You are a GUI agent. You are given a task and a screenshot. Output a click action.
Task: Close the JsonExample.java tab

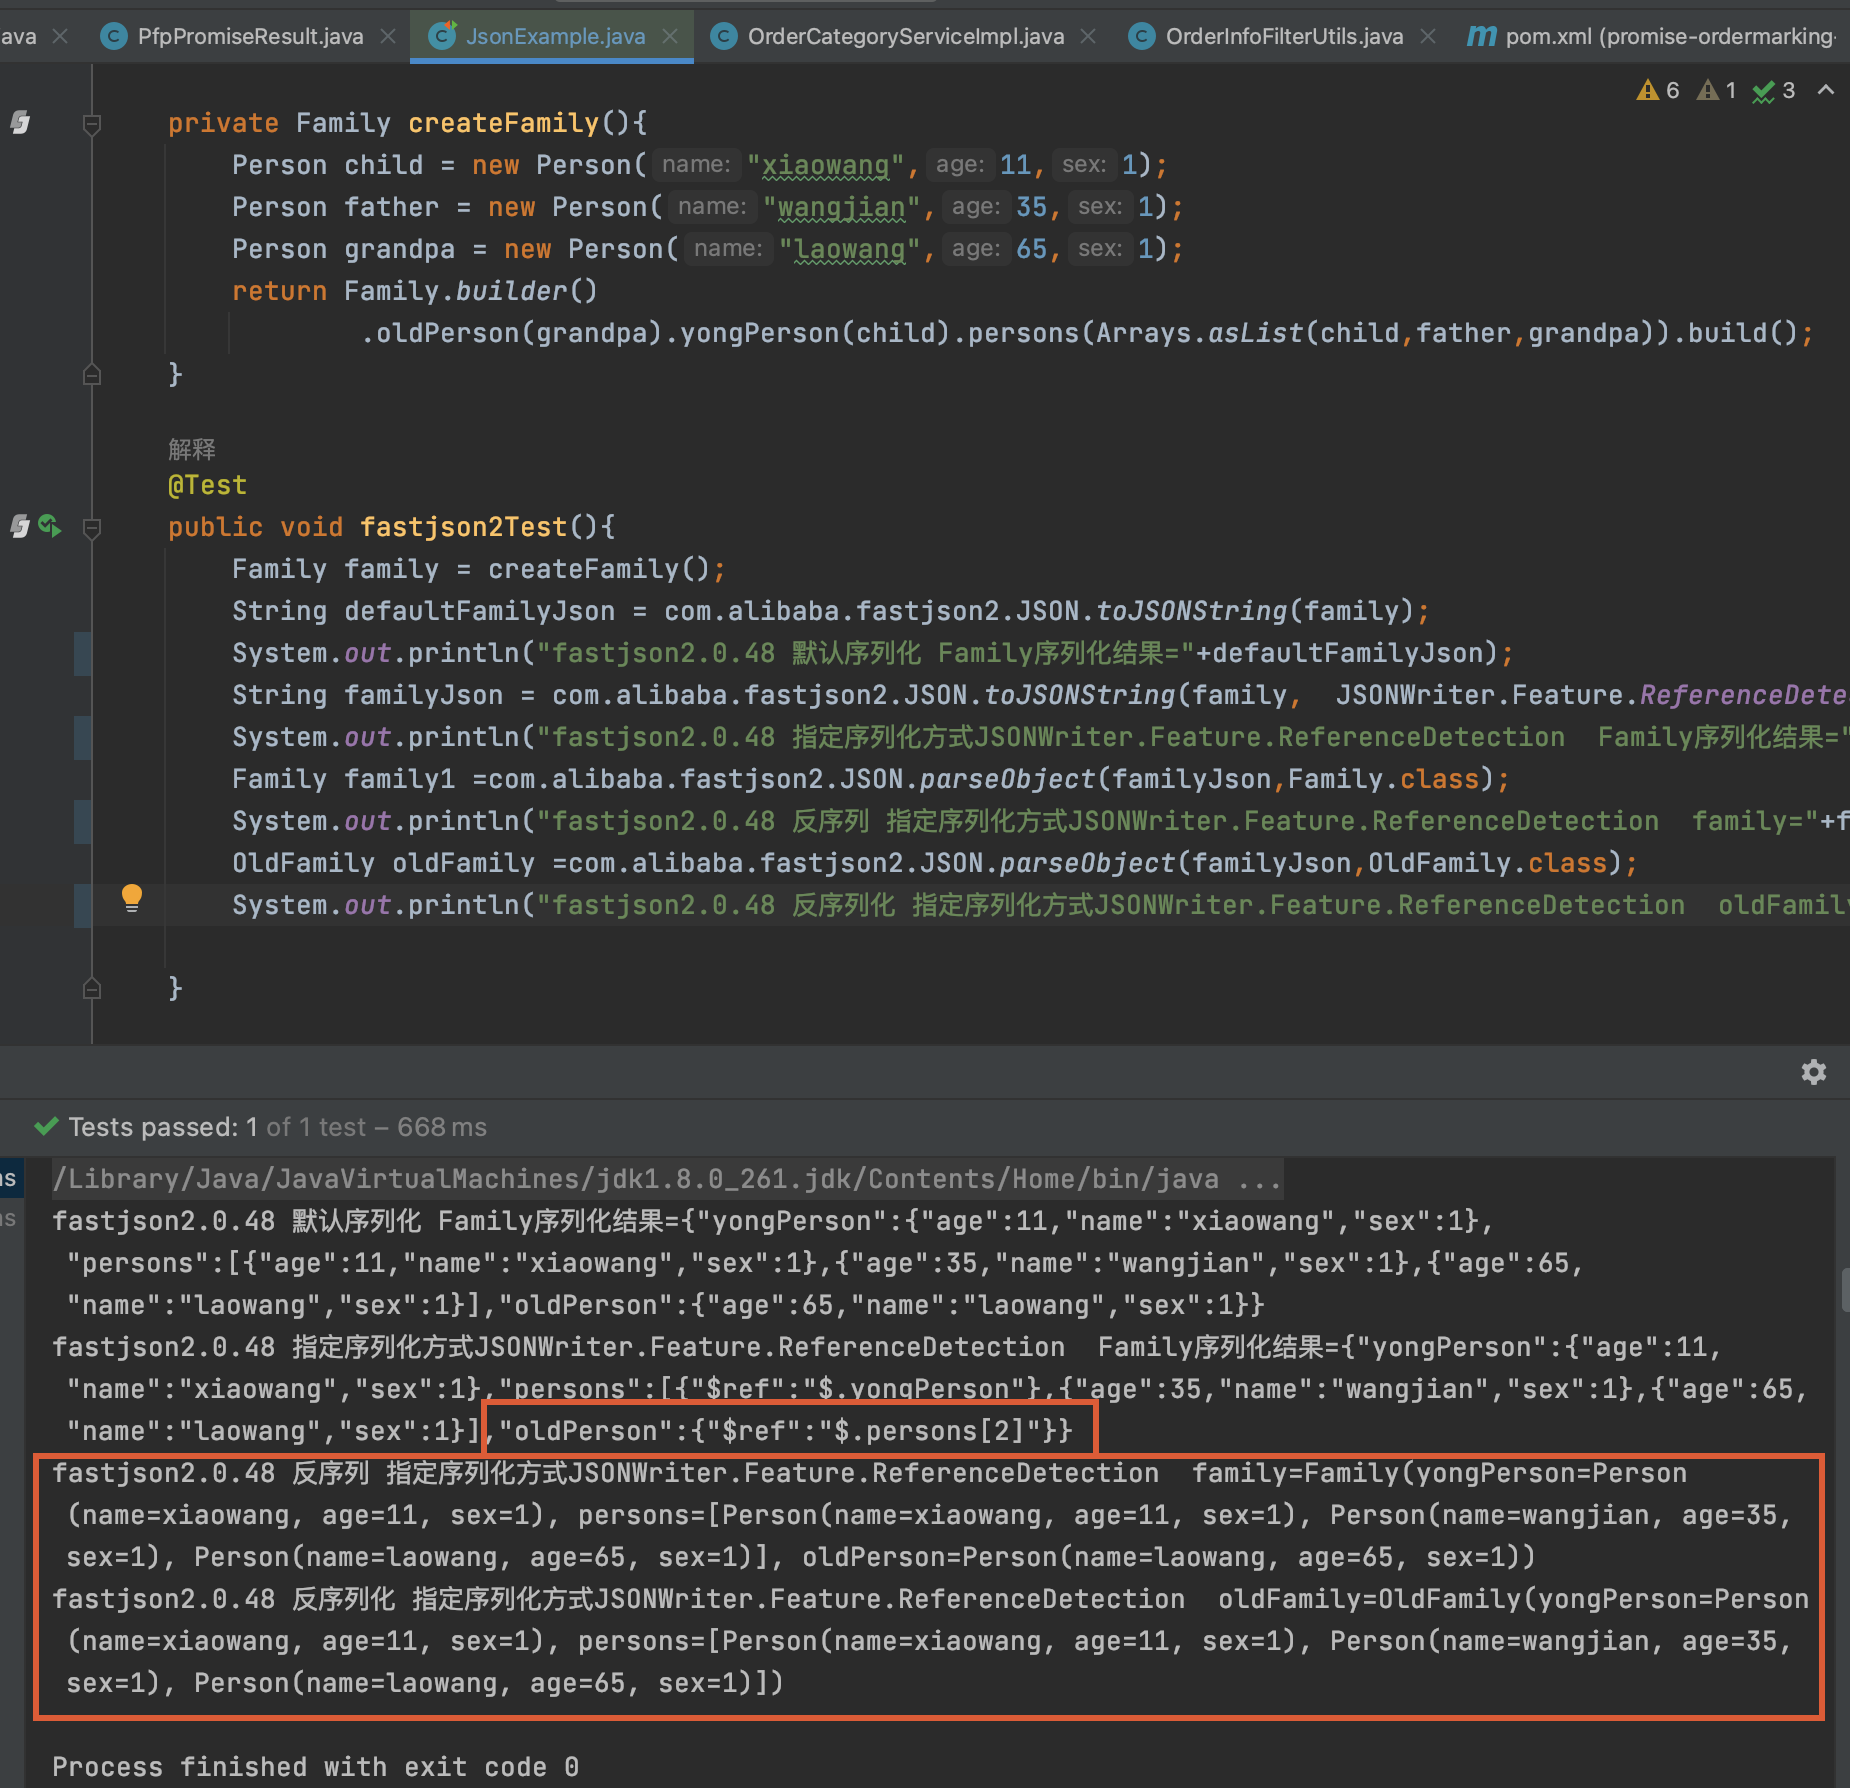click(x=670, y=36)
